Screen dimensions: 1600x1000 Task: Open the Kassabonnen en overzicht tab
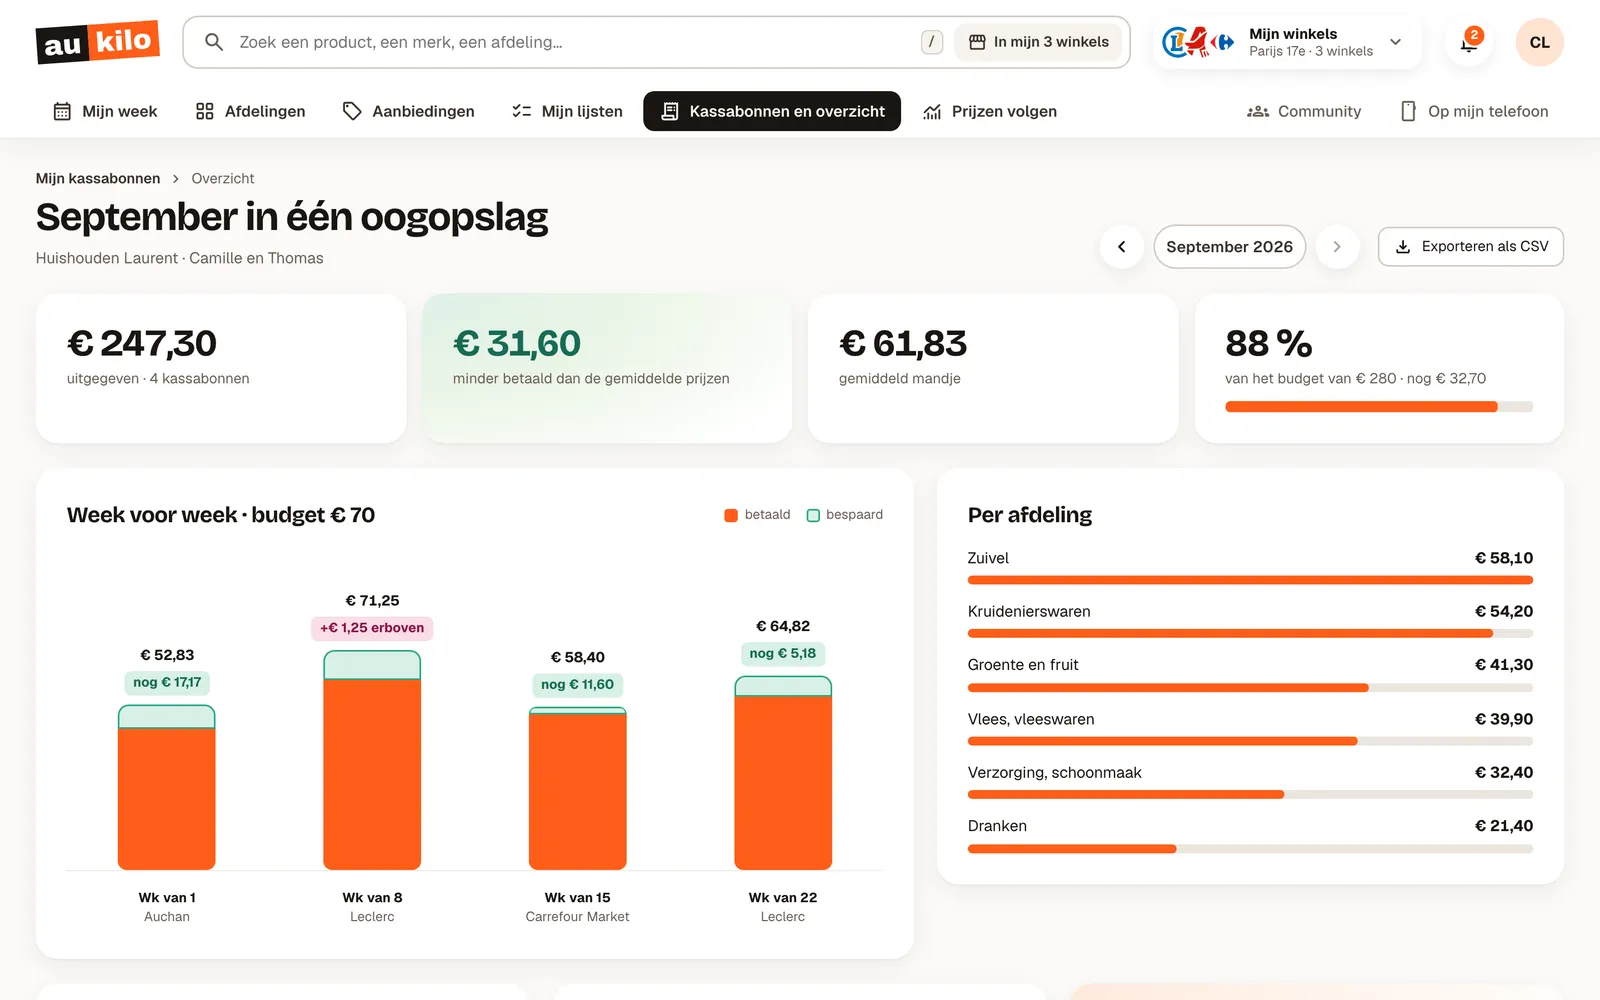point(772,111)
